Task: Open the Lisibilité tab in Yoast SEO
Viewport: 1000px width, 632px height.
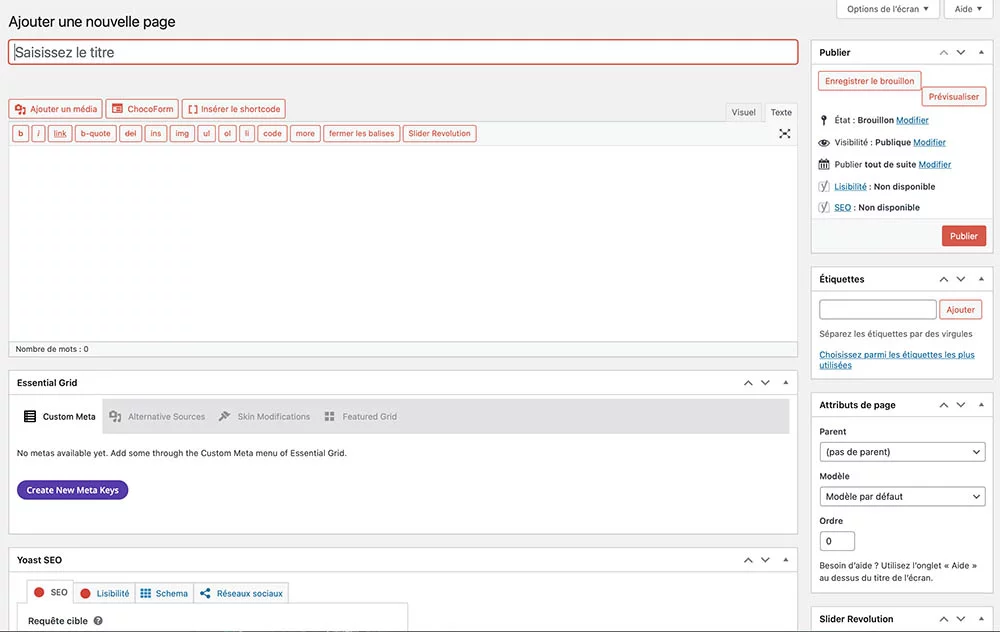Action: 105,593
